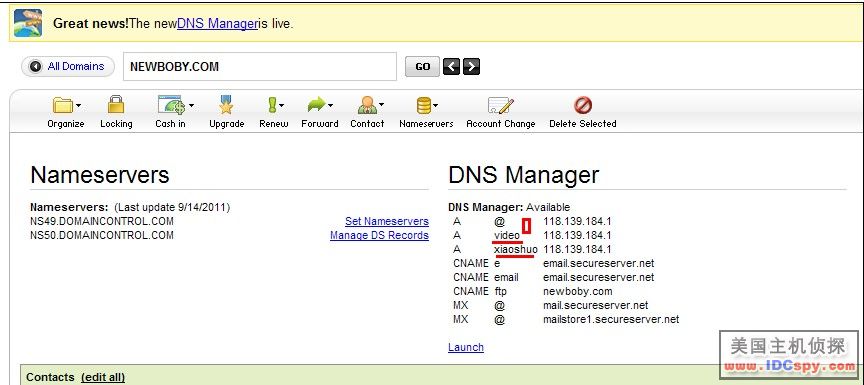The height and width of the screenshot is (385, 864).
Task: Click the Organize toolbar label
Action: pos(66,124)
